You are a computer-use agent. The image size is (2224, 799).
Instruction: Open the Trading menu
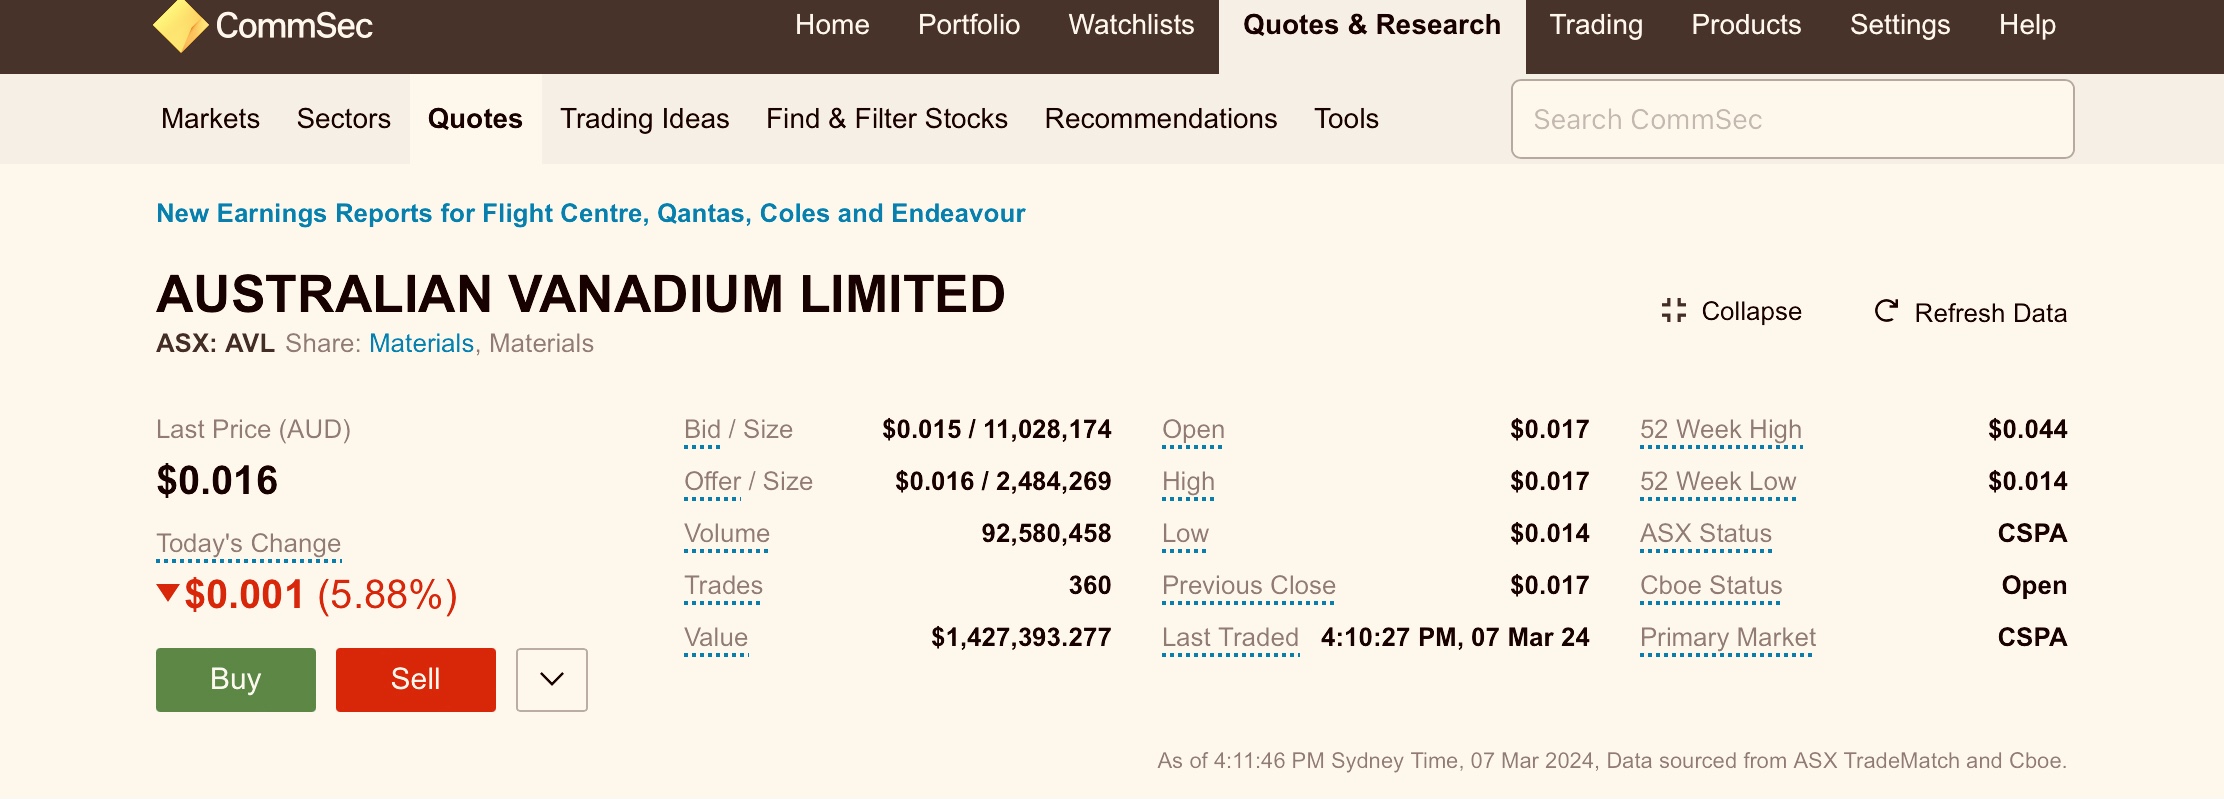pyautogui.click(x=1596, y=25)
